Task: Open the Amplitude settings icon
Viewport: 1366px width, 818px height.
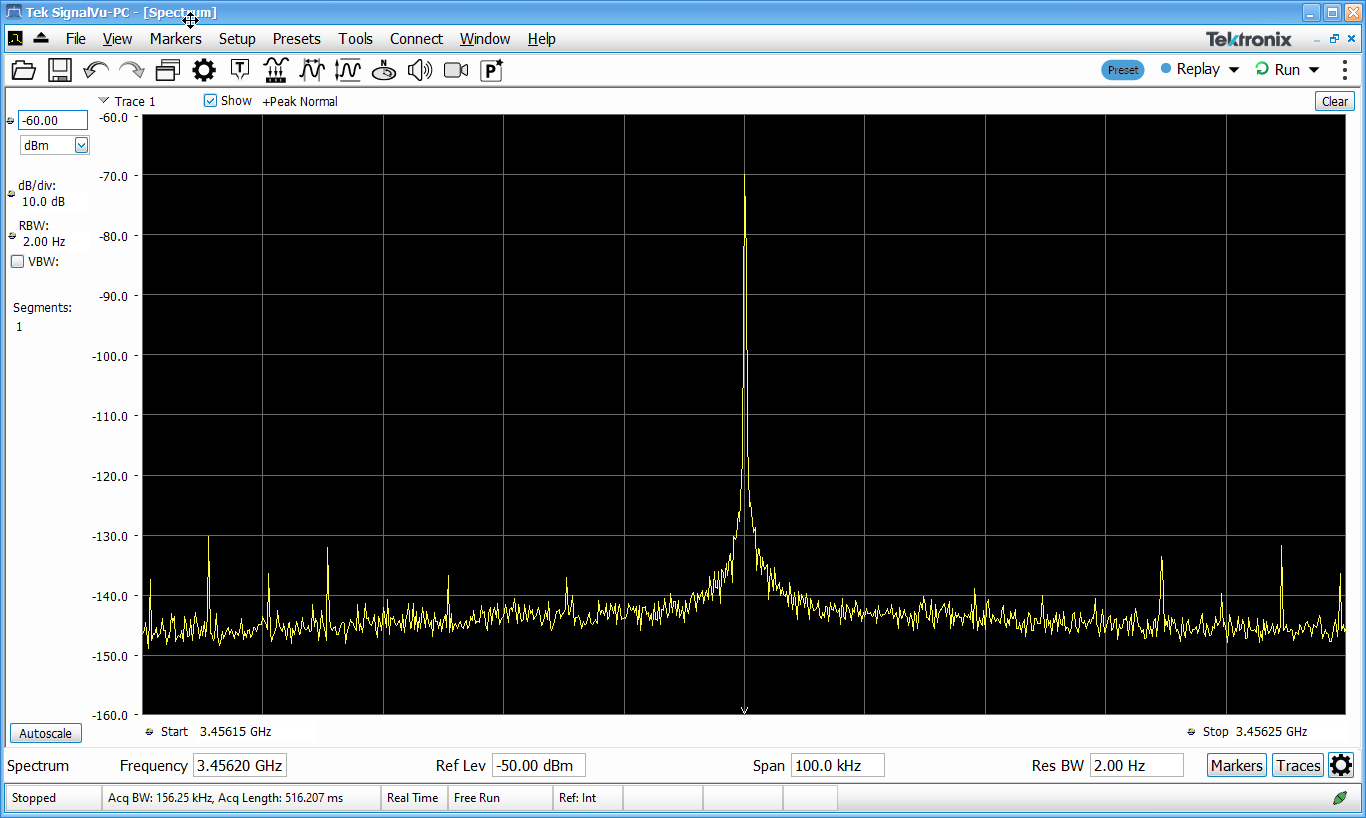Action: click(x=348, y=70)
